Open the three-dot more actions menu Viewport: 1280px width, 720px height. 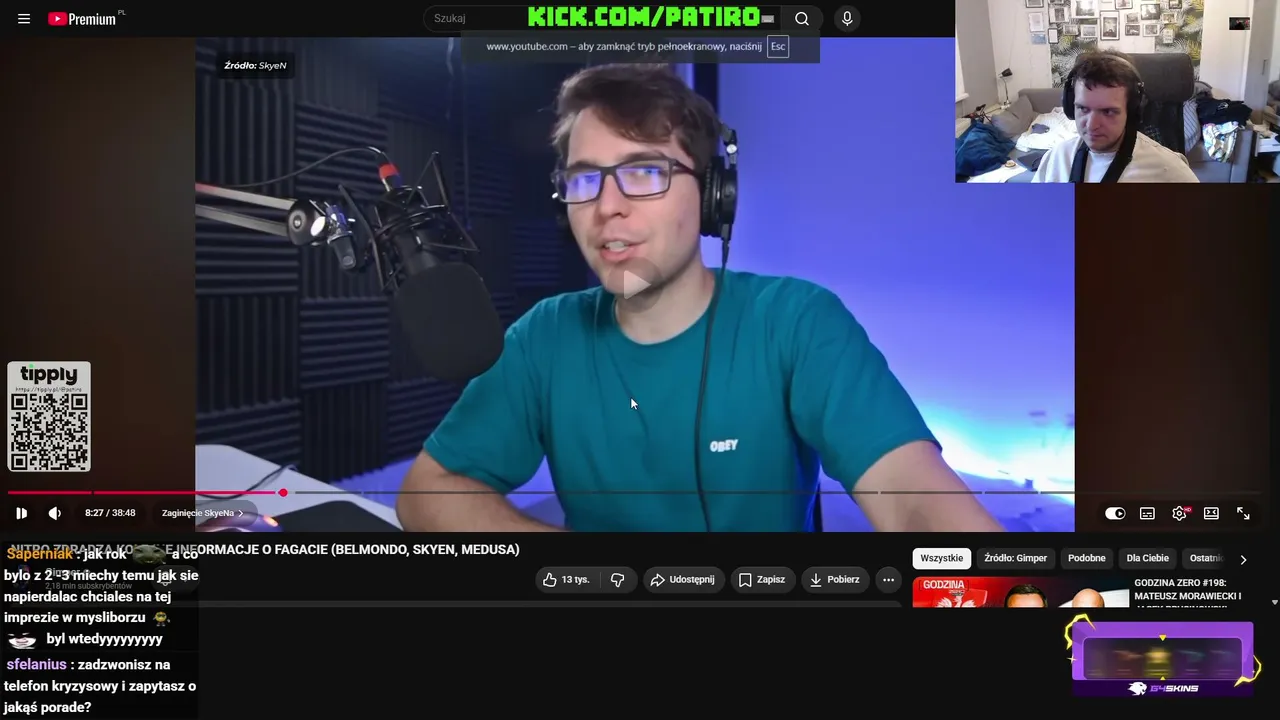pyautogui.click(x=888, y=580)
